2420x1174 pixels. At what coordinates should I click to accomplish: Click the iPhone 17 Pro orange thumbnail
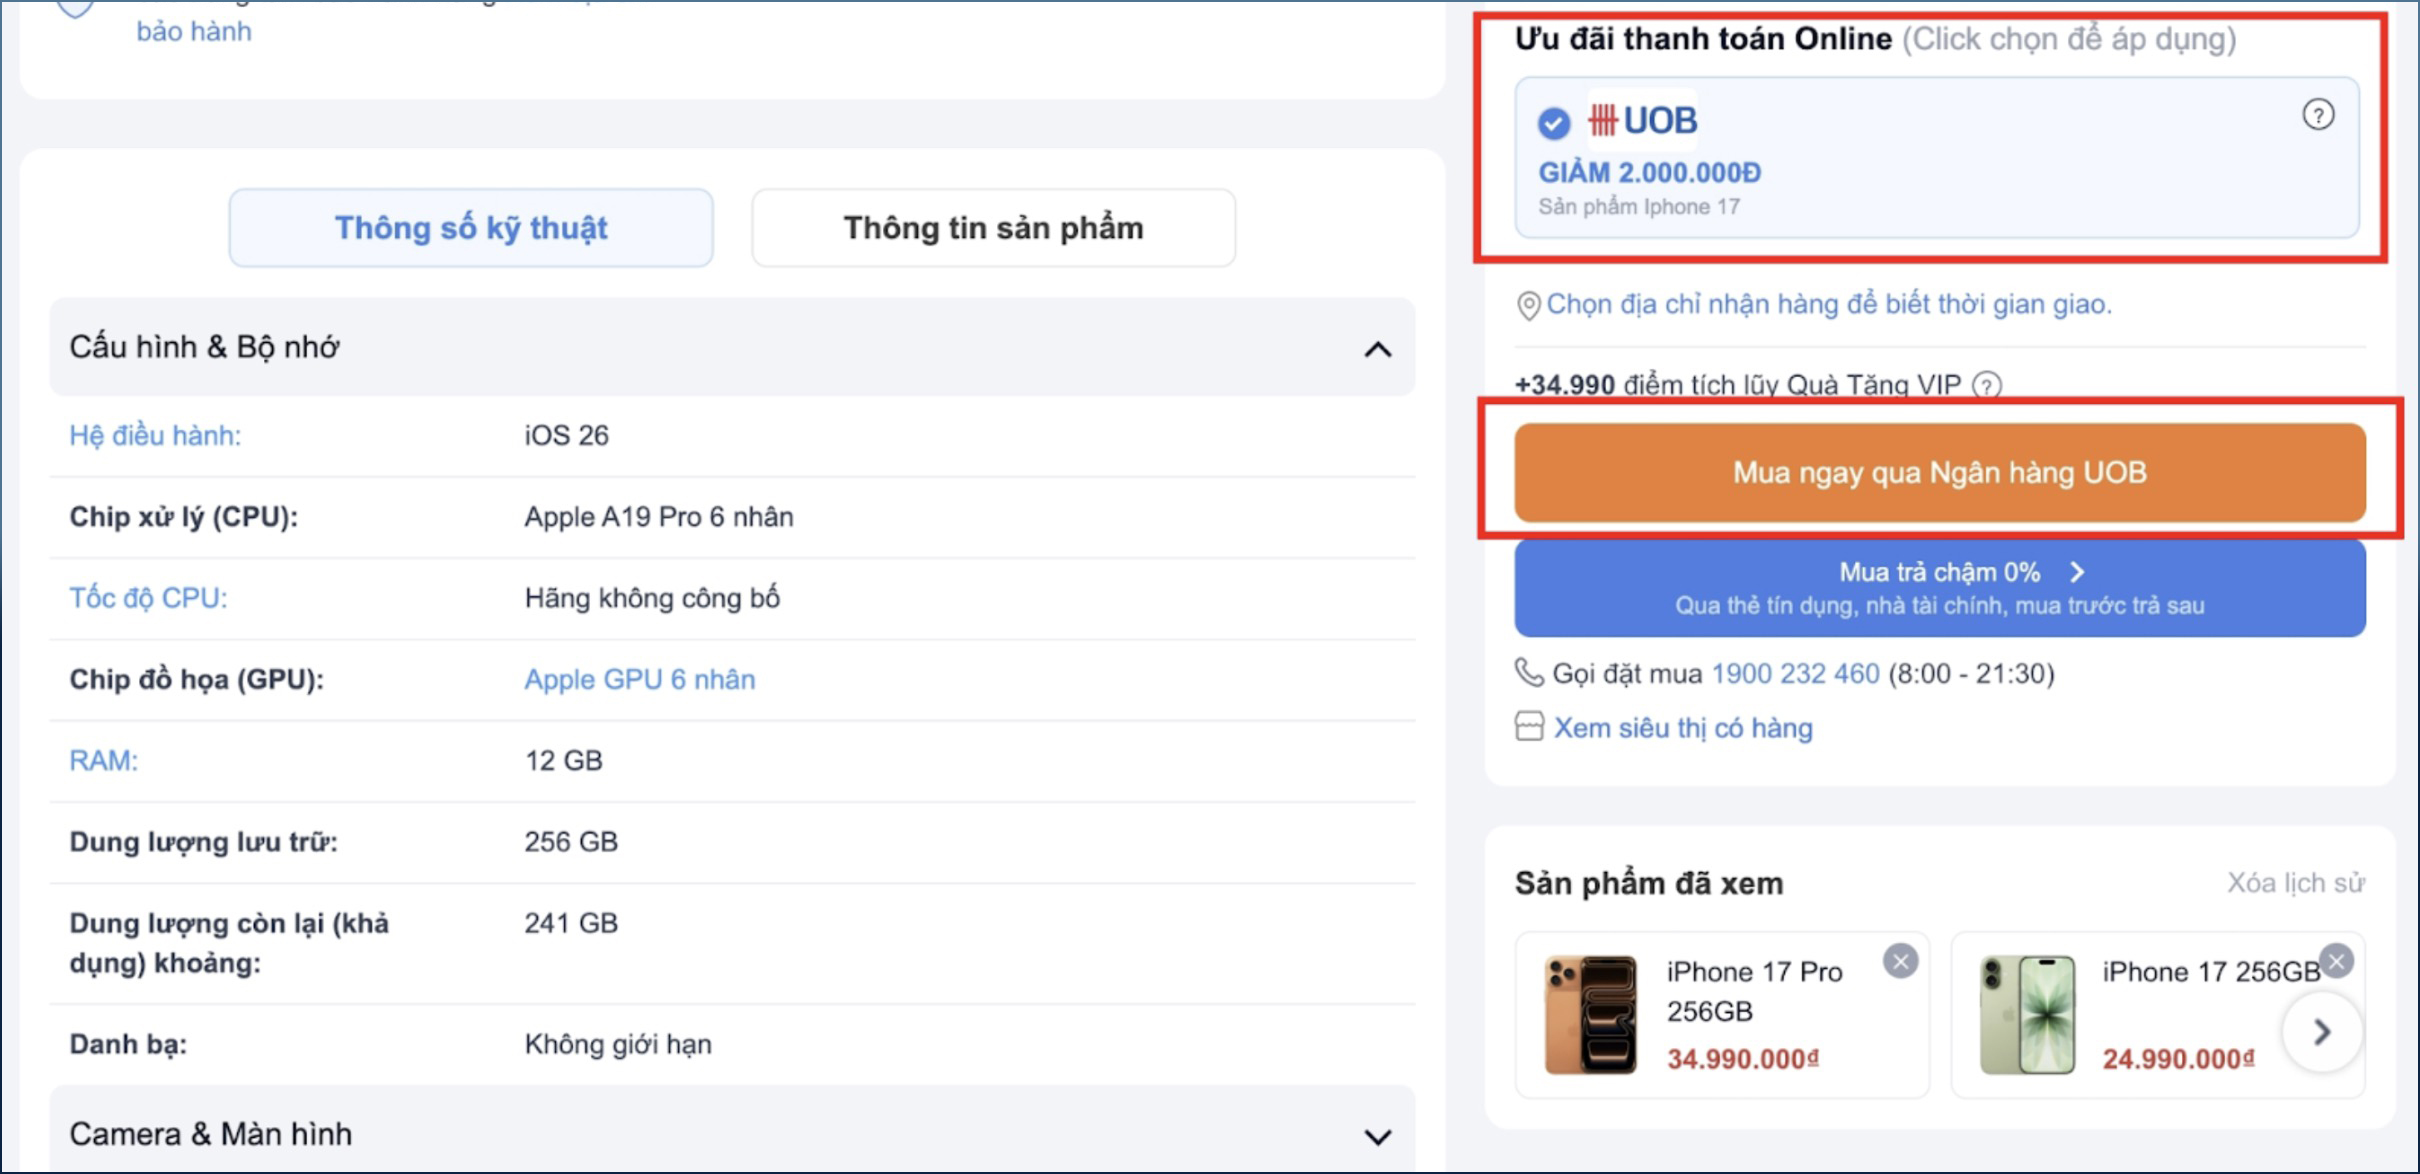(1591, 1014)
